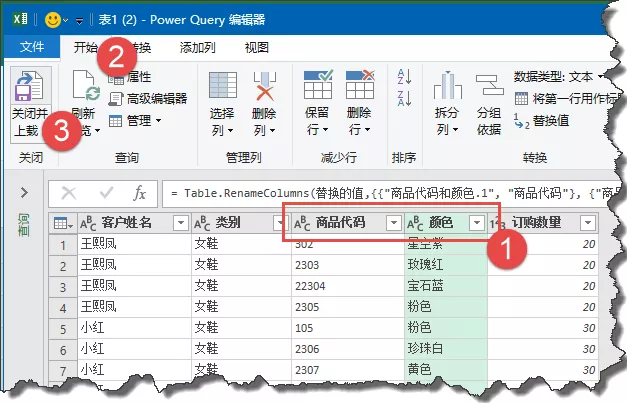Screen dimensions: 627x403
Task: Click the ABC type icon of 商品代码
Action: coord(302,223)
